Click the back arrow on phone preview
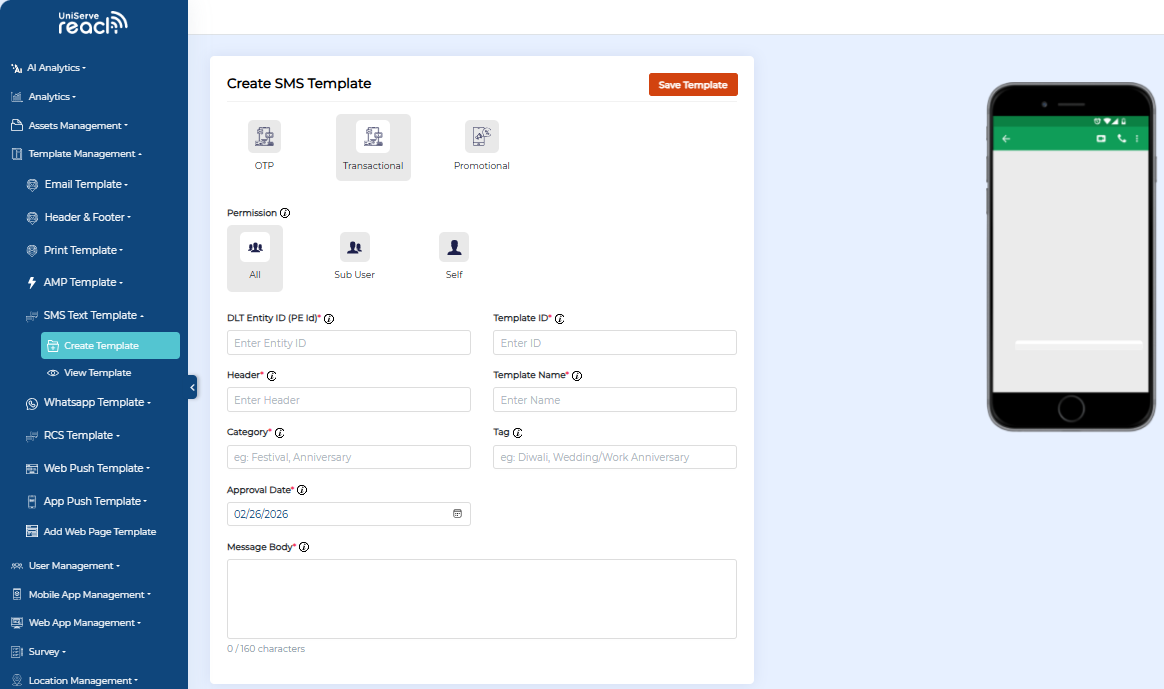Image resolution: width=1164 pixels, height=689 pixels. tap(1006, 139)
